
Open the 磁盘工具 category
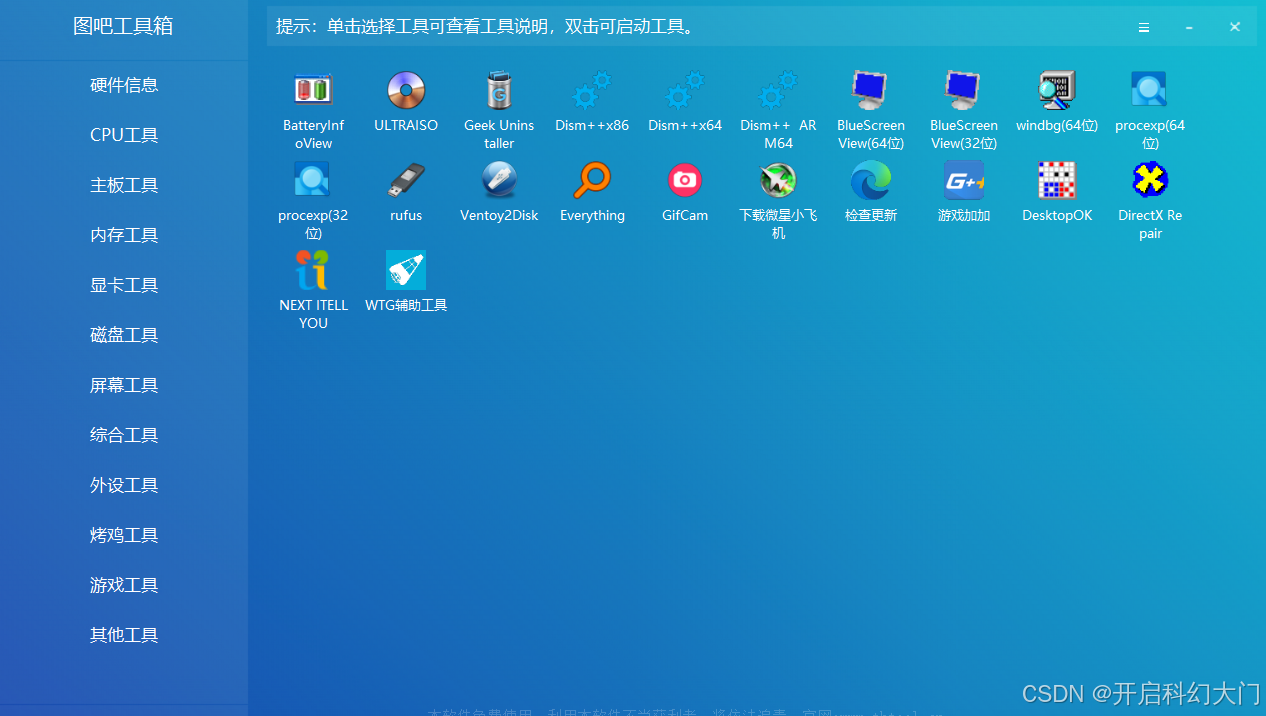pyautogui.click(x=124, y=335)
